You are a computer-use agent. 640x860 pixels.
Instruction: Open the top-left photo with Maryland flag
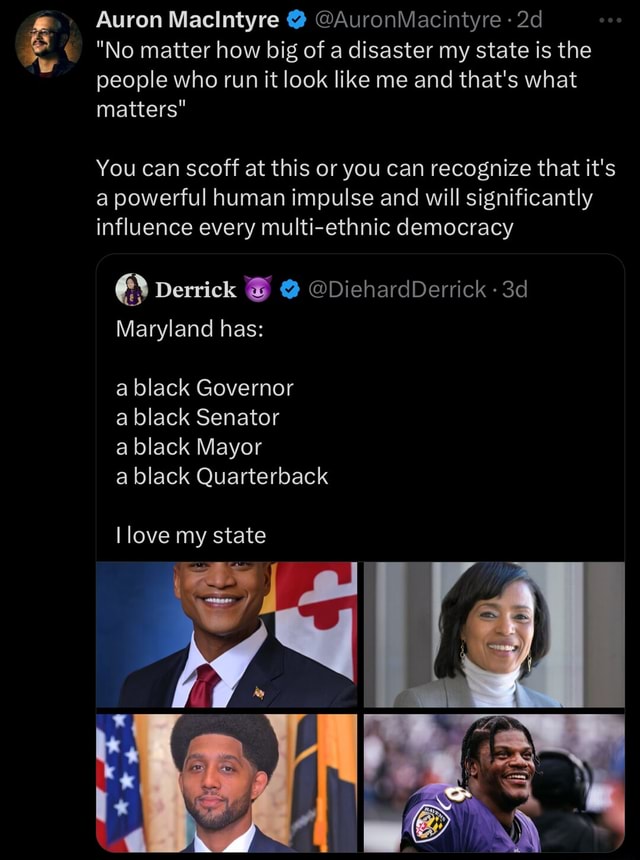[227, 634]
